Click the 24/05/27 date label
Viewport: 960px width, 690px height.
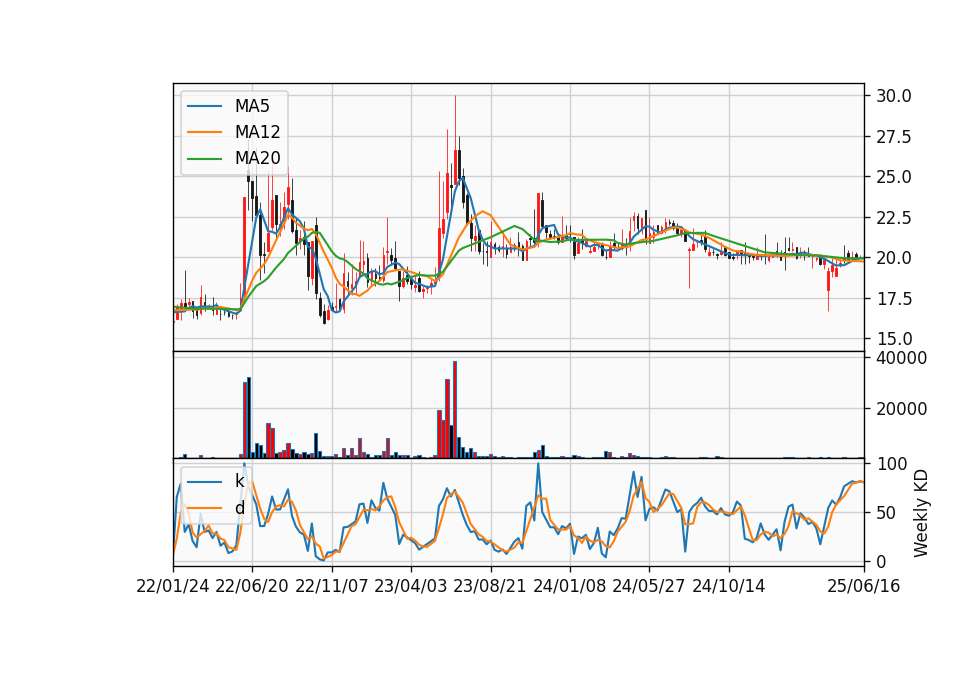coord(649,587)
